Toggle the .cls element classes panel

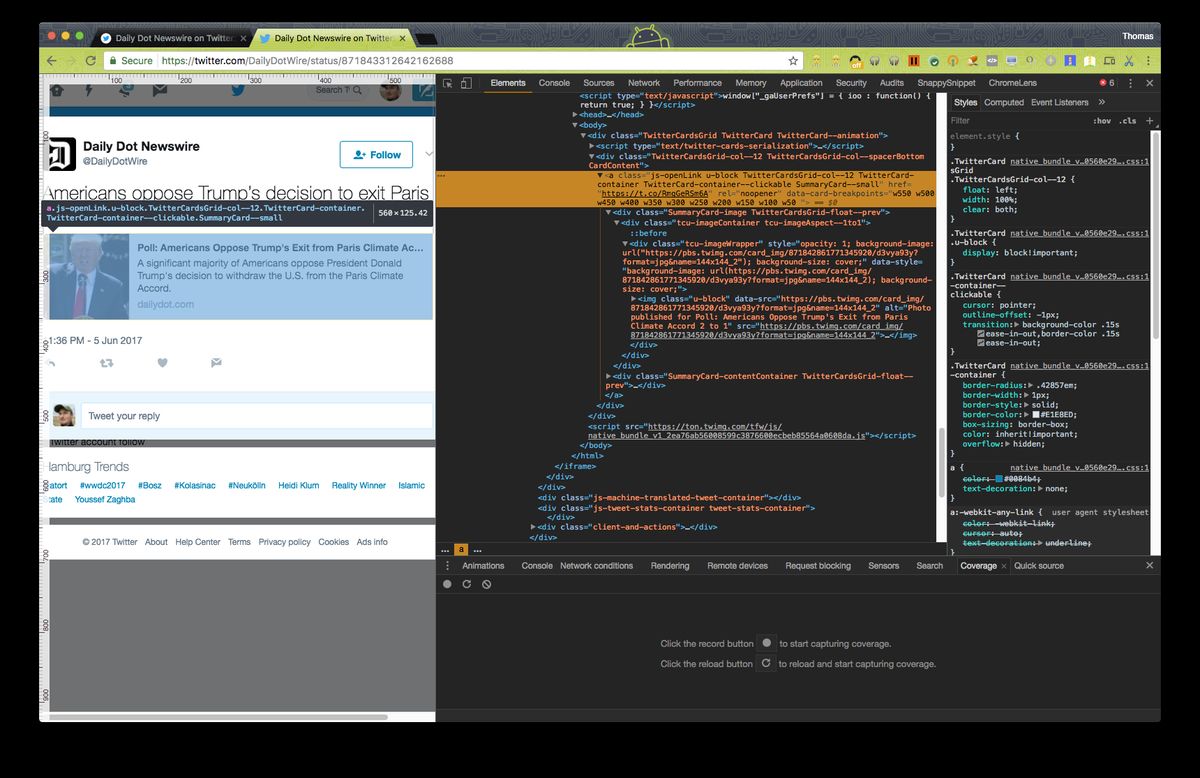1127,121
